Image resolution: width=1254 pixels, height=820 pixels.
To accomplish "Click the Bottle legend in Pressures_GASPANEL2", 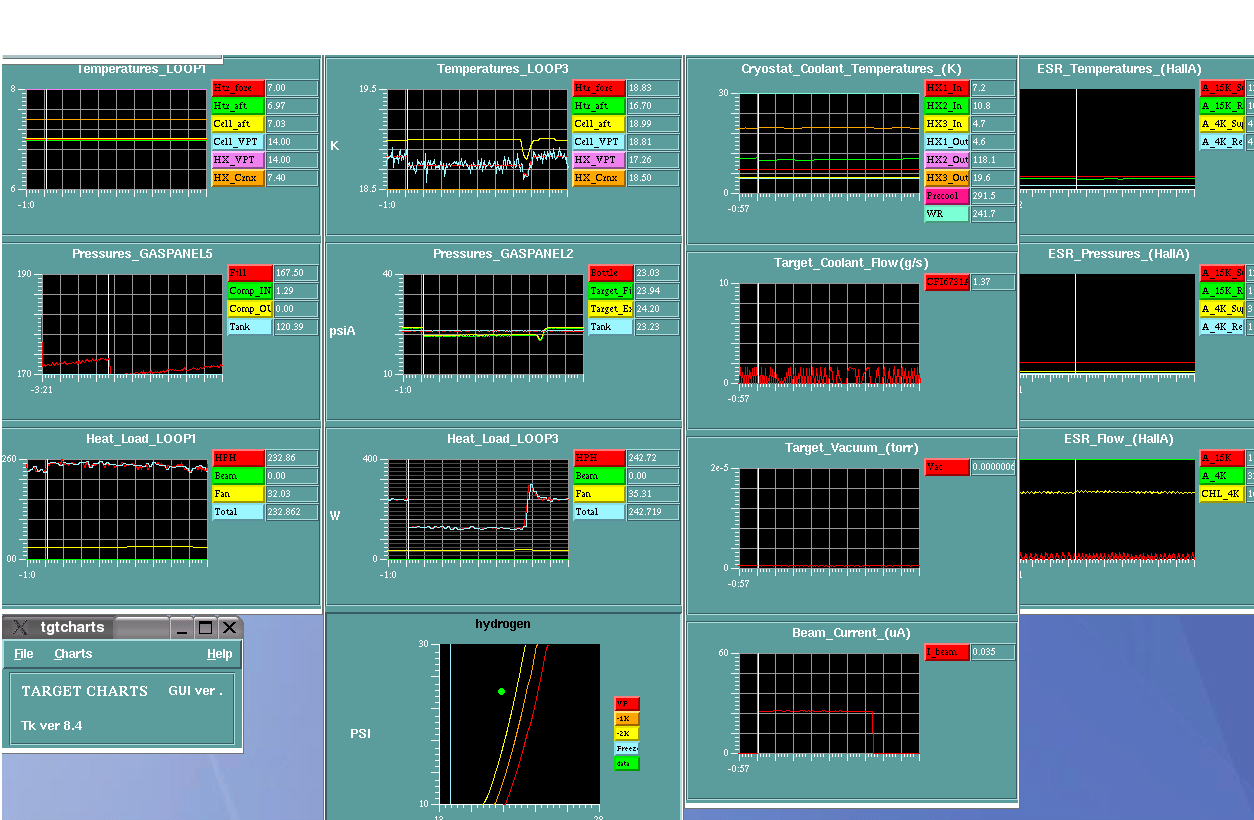I will [610, 273].
